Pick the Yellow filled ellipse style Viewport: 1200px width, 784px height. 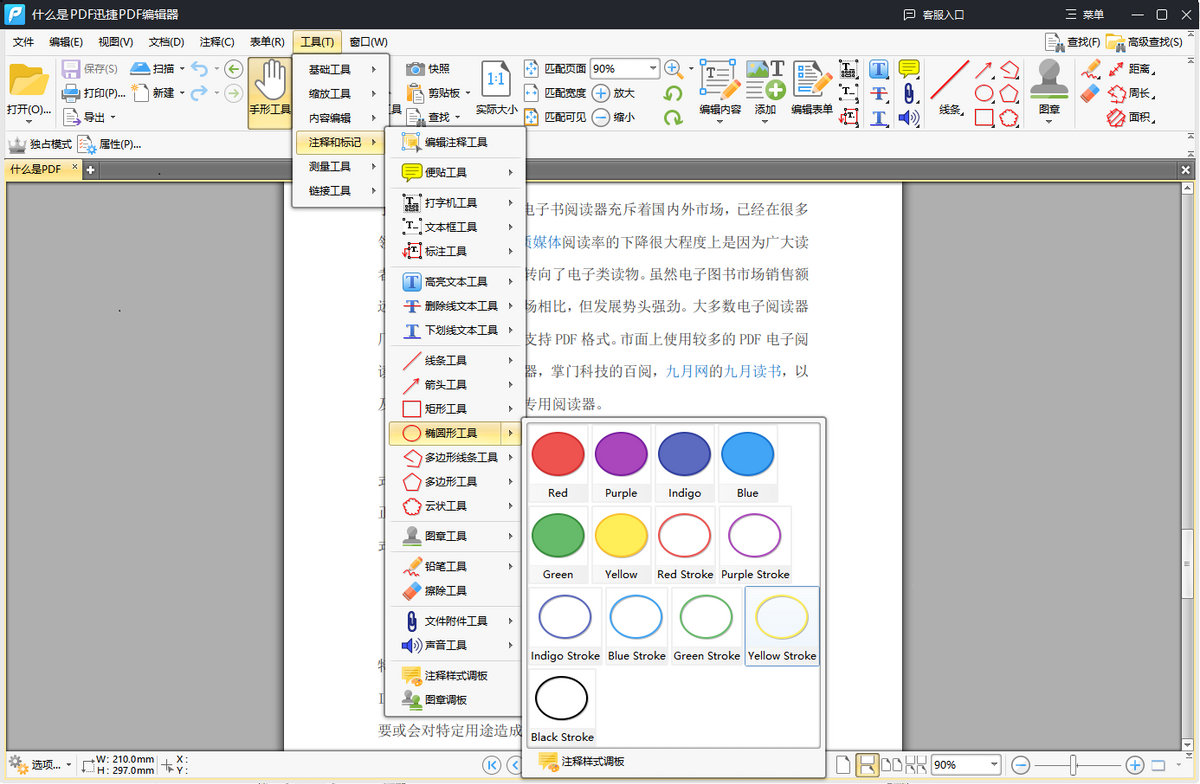coord(621,544)
